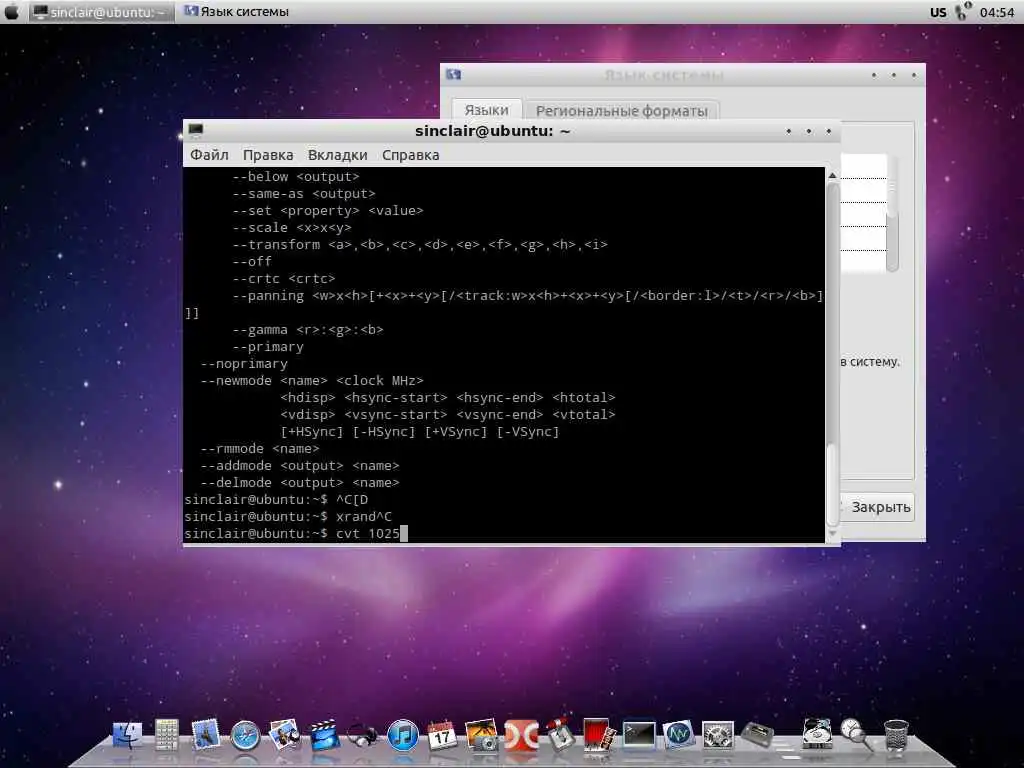Viewport: 1024px width, 768px height.
Task: Switch to Язык системы taskbar button
Action: tap(237, 12)
